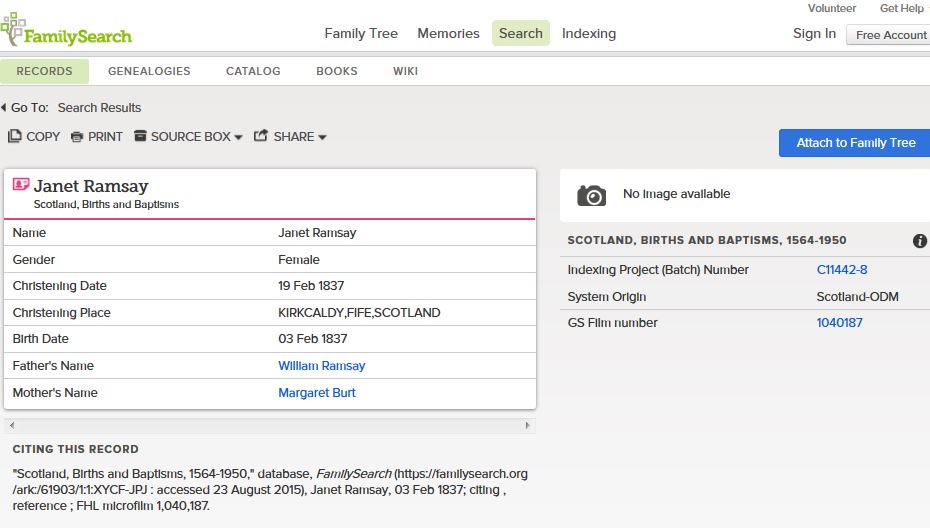Follow the Margaret Burt link

(x=316, y=393)
